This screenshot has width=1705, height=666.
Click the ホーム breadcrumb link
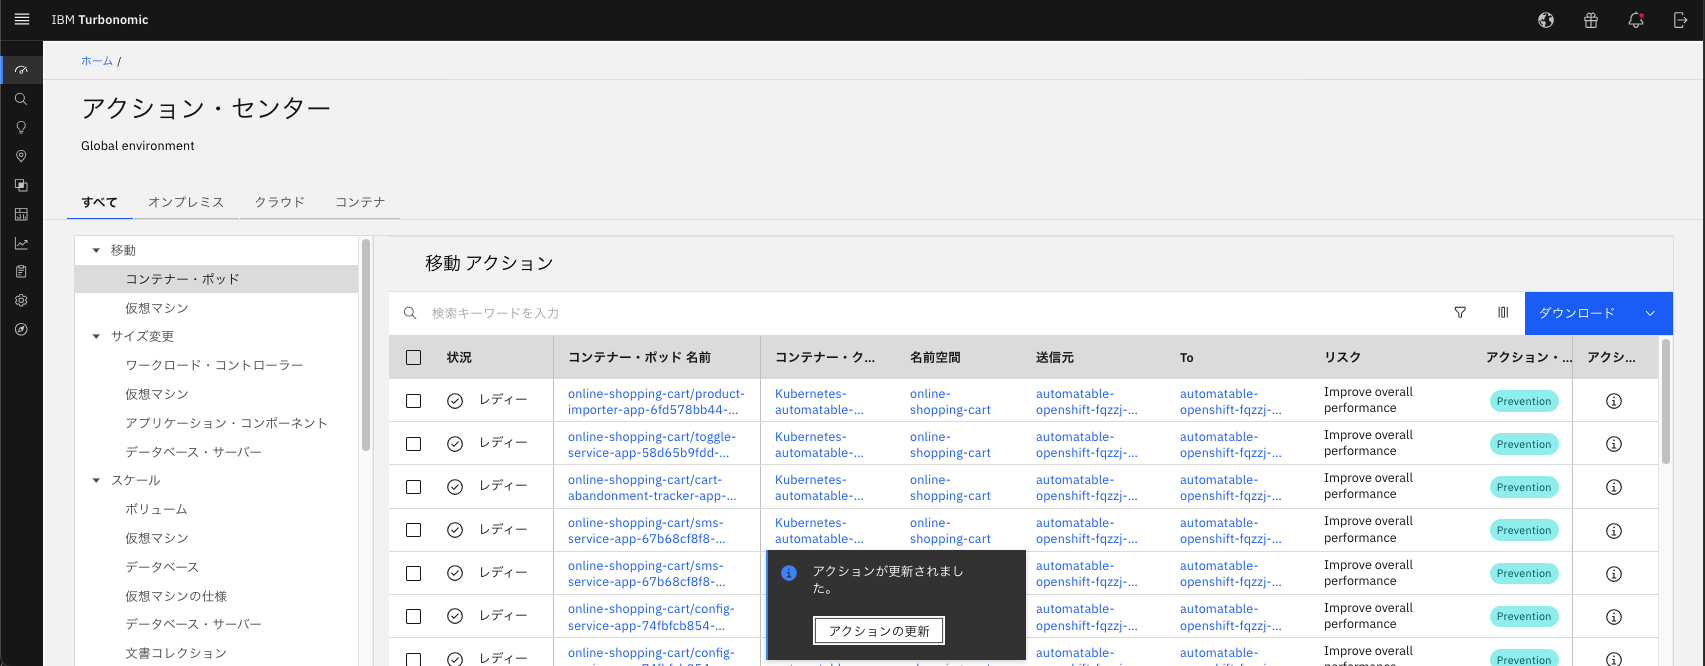coord(97,61)
